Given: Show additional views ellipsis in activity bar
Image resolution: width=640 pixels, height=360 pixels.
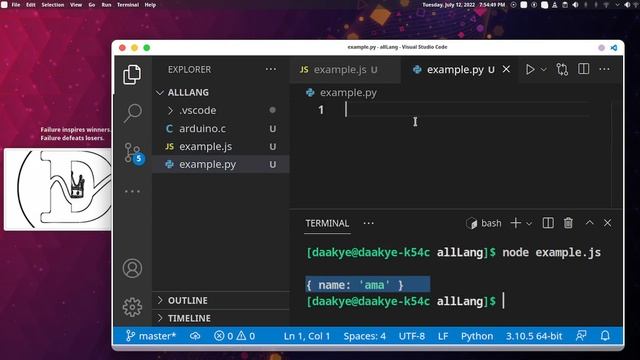Looking at the screenshot, I should tap(132, 191).
